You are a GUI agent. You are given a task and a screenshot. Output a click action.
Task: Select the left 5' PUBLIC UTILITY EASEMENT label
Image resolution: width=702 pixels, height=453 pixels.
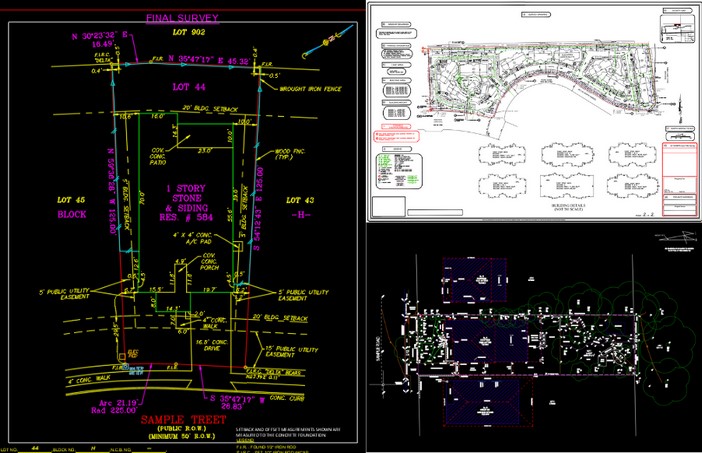[x=64, y=294]
